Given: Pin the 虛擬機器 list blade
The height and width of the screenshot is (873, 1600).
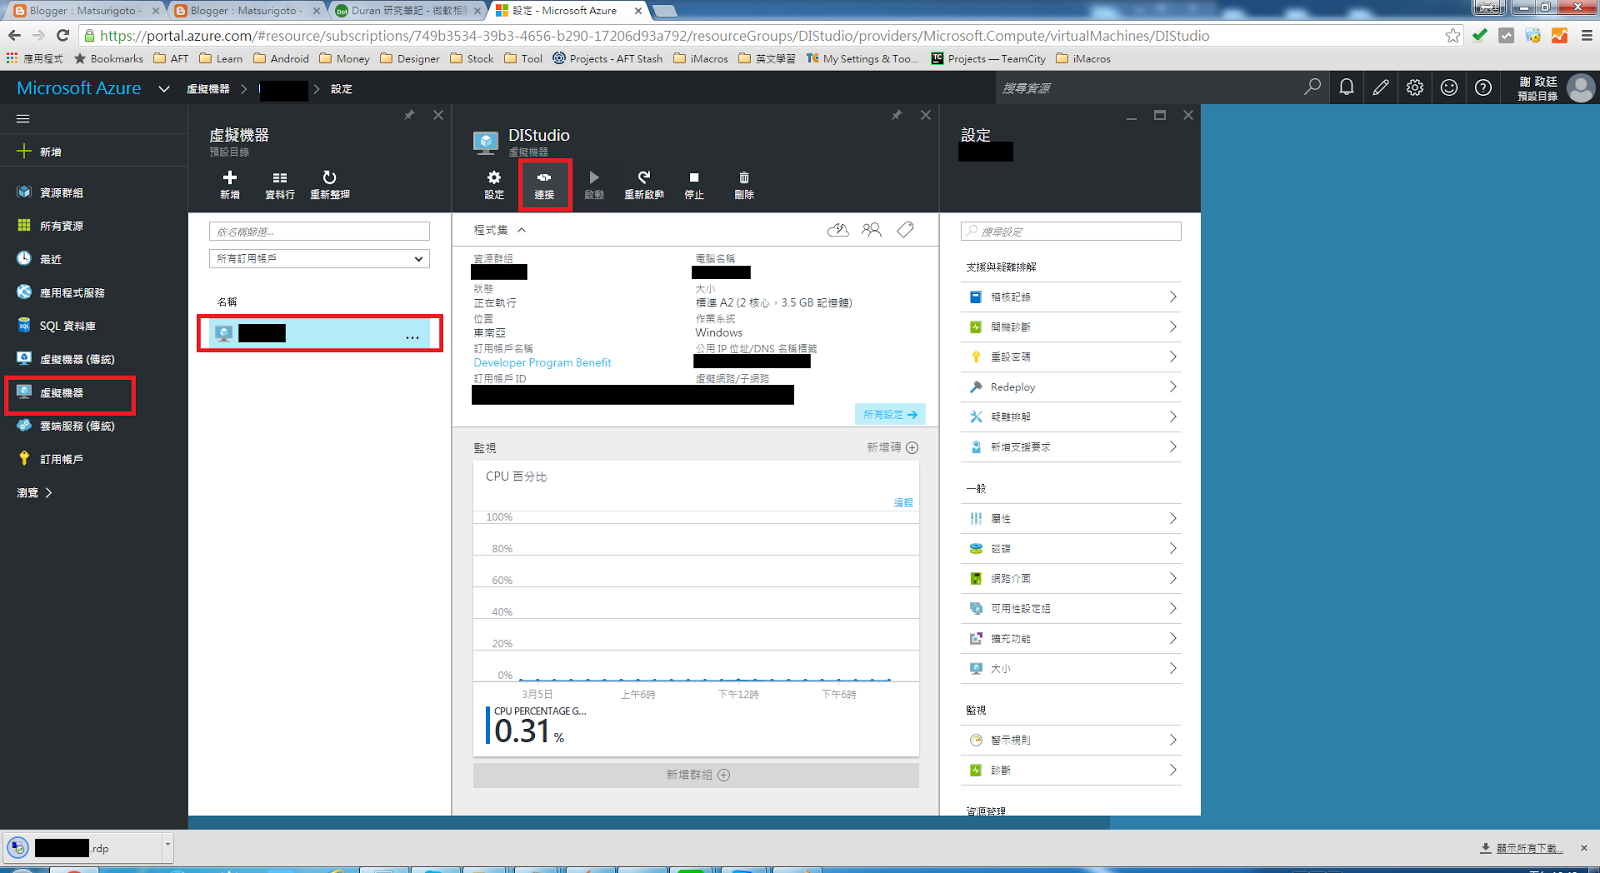Looking at the screenshot, I should 409,115.
